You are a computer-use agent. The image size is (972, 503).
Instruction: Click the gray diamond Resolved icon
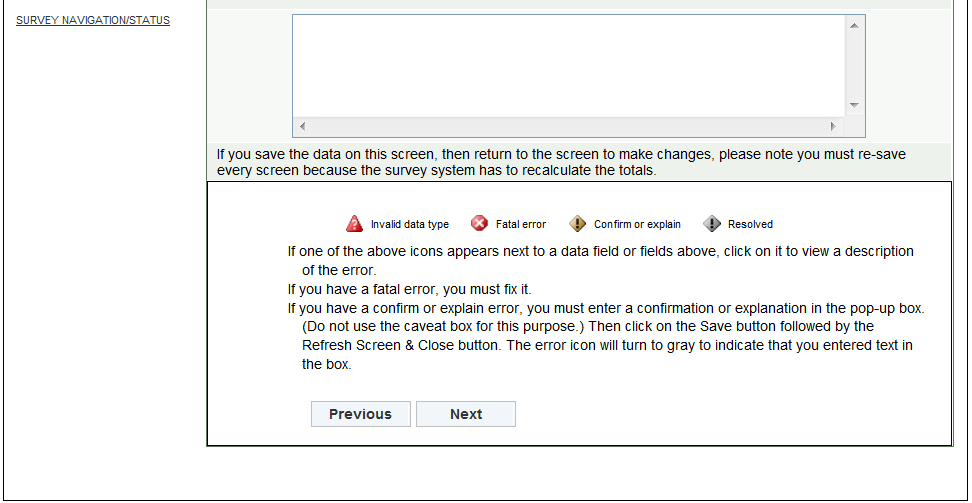coord(712,224)
